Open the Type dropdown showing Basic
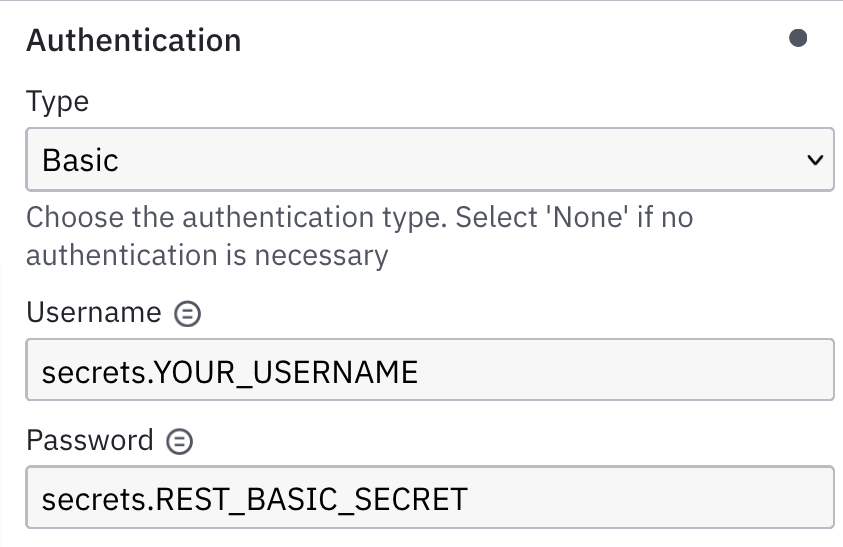843x547 pixels. (x=429, y=159)
